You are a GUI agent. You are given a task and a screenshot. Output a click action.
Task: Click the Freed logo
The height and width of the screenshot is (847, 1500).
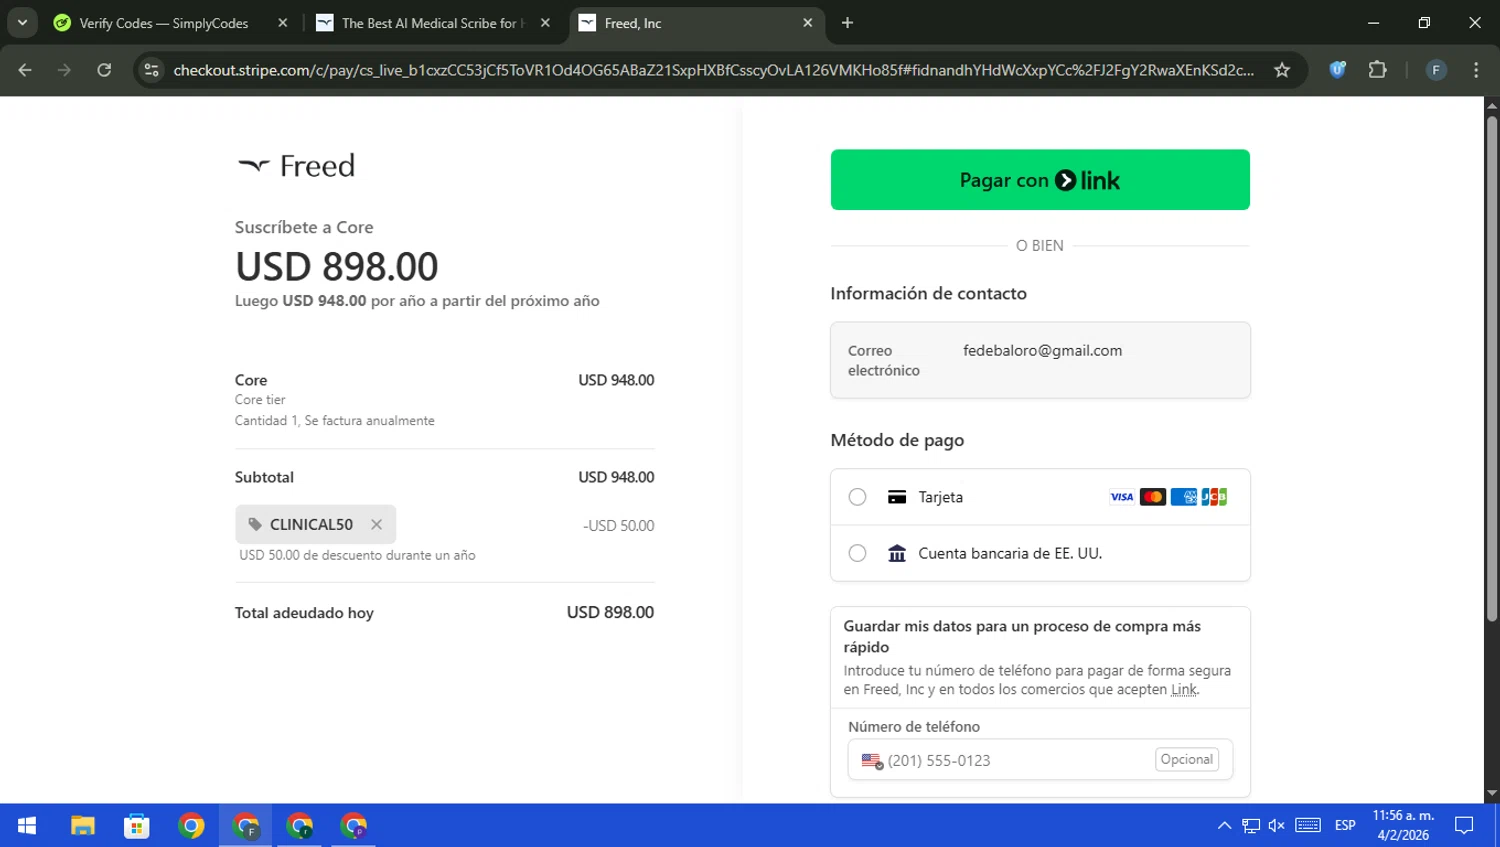(296, 165)
